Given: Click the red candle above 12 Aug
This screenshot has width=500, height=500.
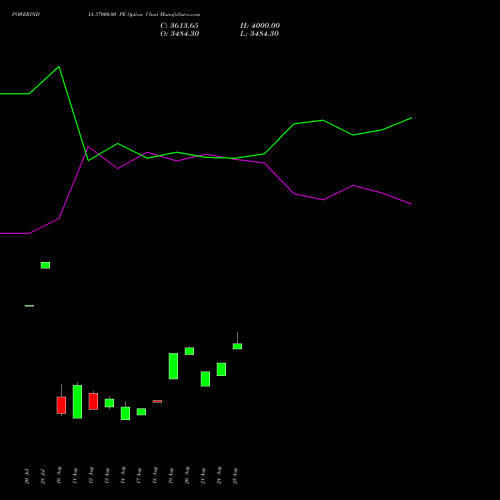Looking at the screenshot, I should [x=93, y=401].
